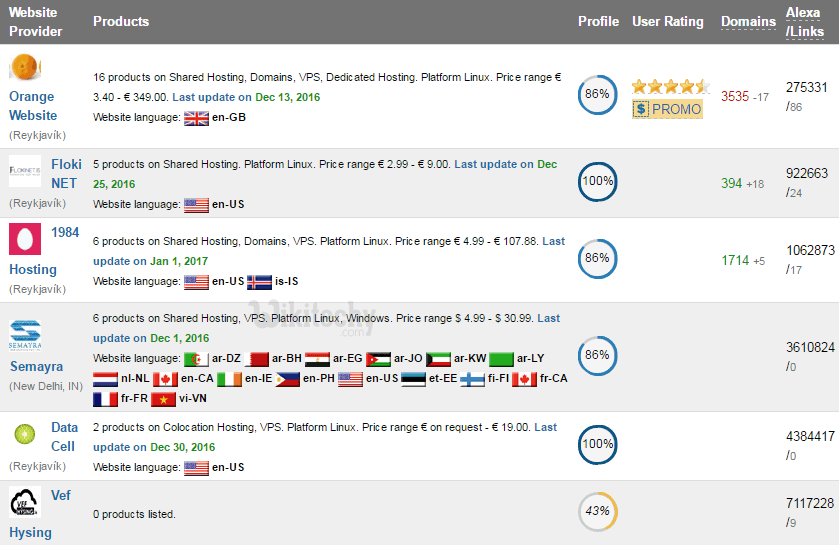Click the Data Cell green logo

25,434
